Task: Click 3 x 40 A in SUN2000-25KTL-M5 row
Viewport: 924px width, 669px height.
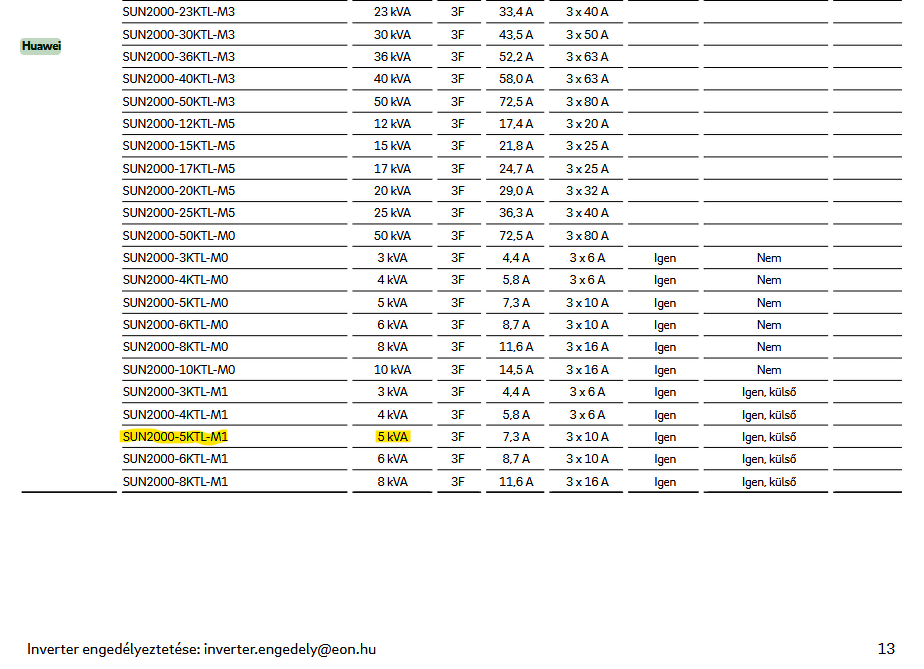Action: point(588,213)
